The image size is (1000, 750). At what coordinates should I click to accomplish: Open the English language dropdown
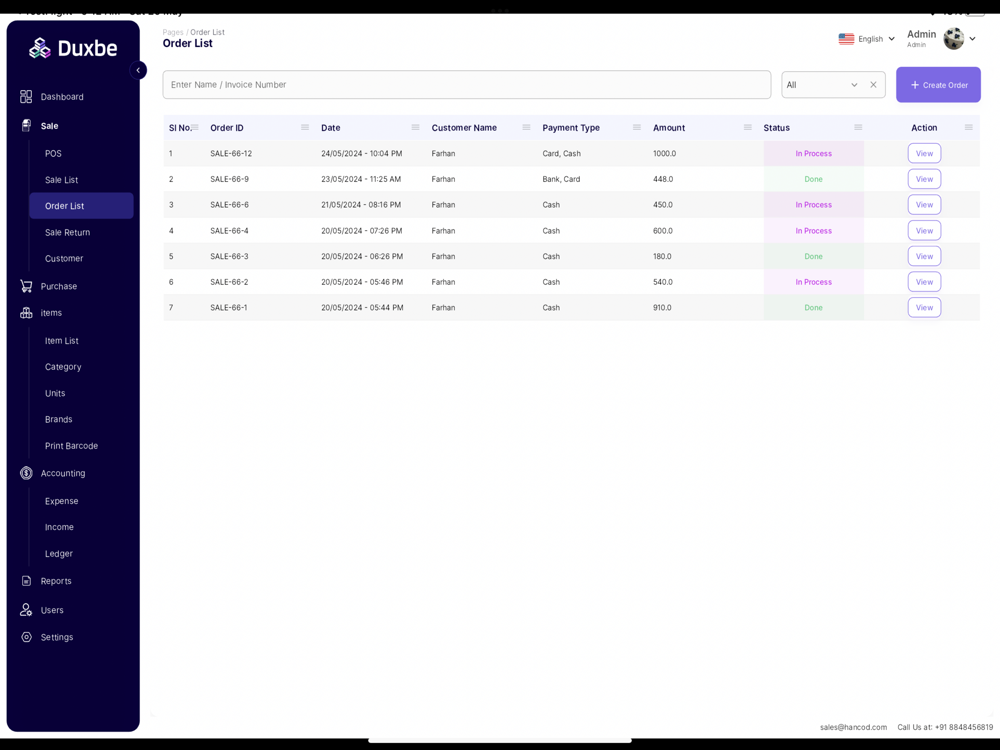click(866, 39)
